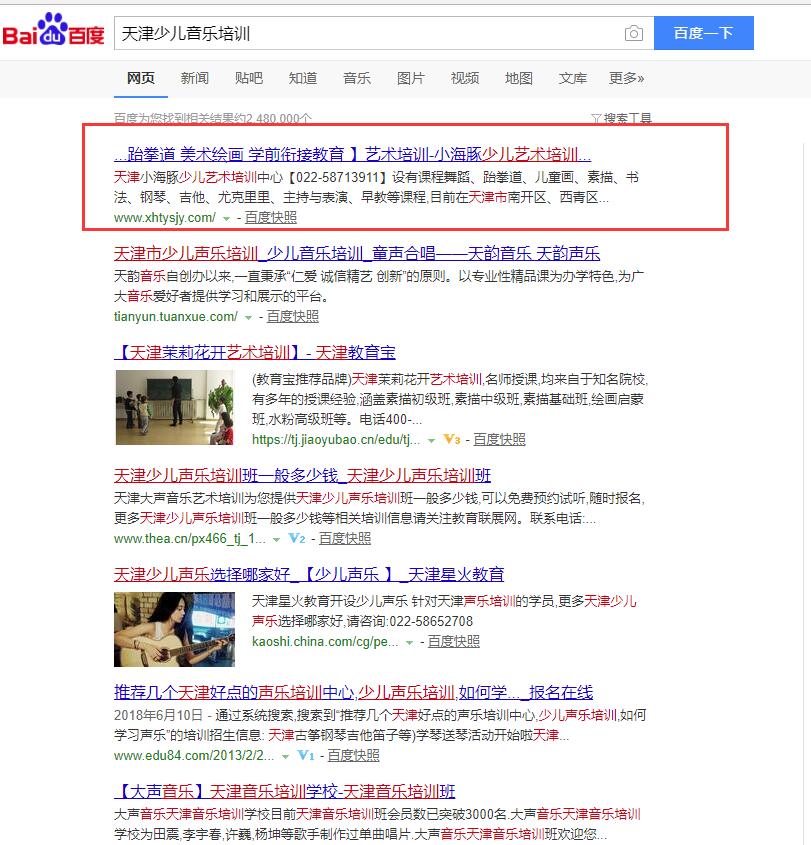Click the V2 badge beside thea.cn

point(297,538)
